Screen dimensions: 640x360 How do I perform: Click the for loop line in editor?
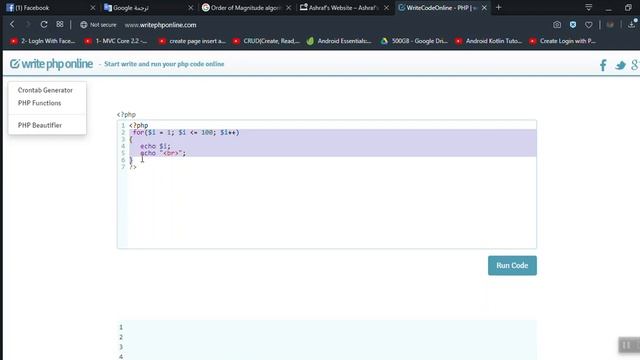[x=186, y=133]
